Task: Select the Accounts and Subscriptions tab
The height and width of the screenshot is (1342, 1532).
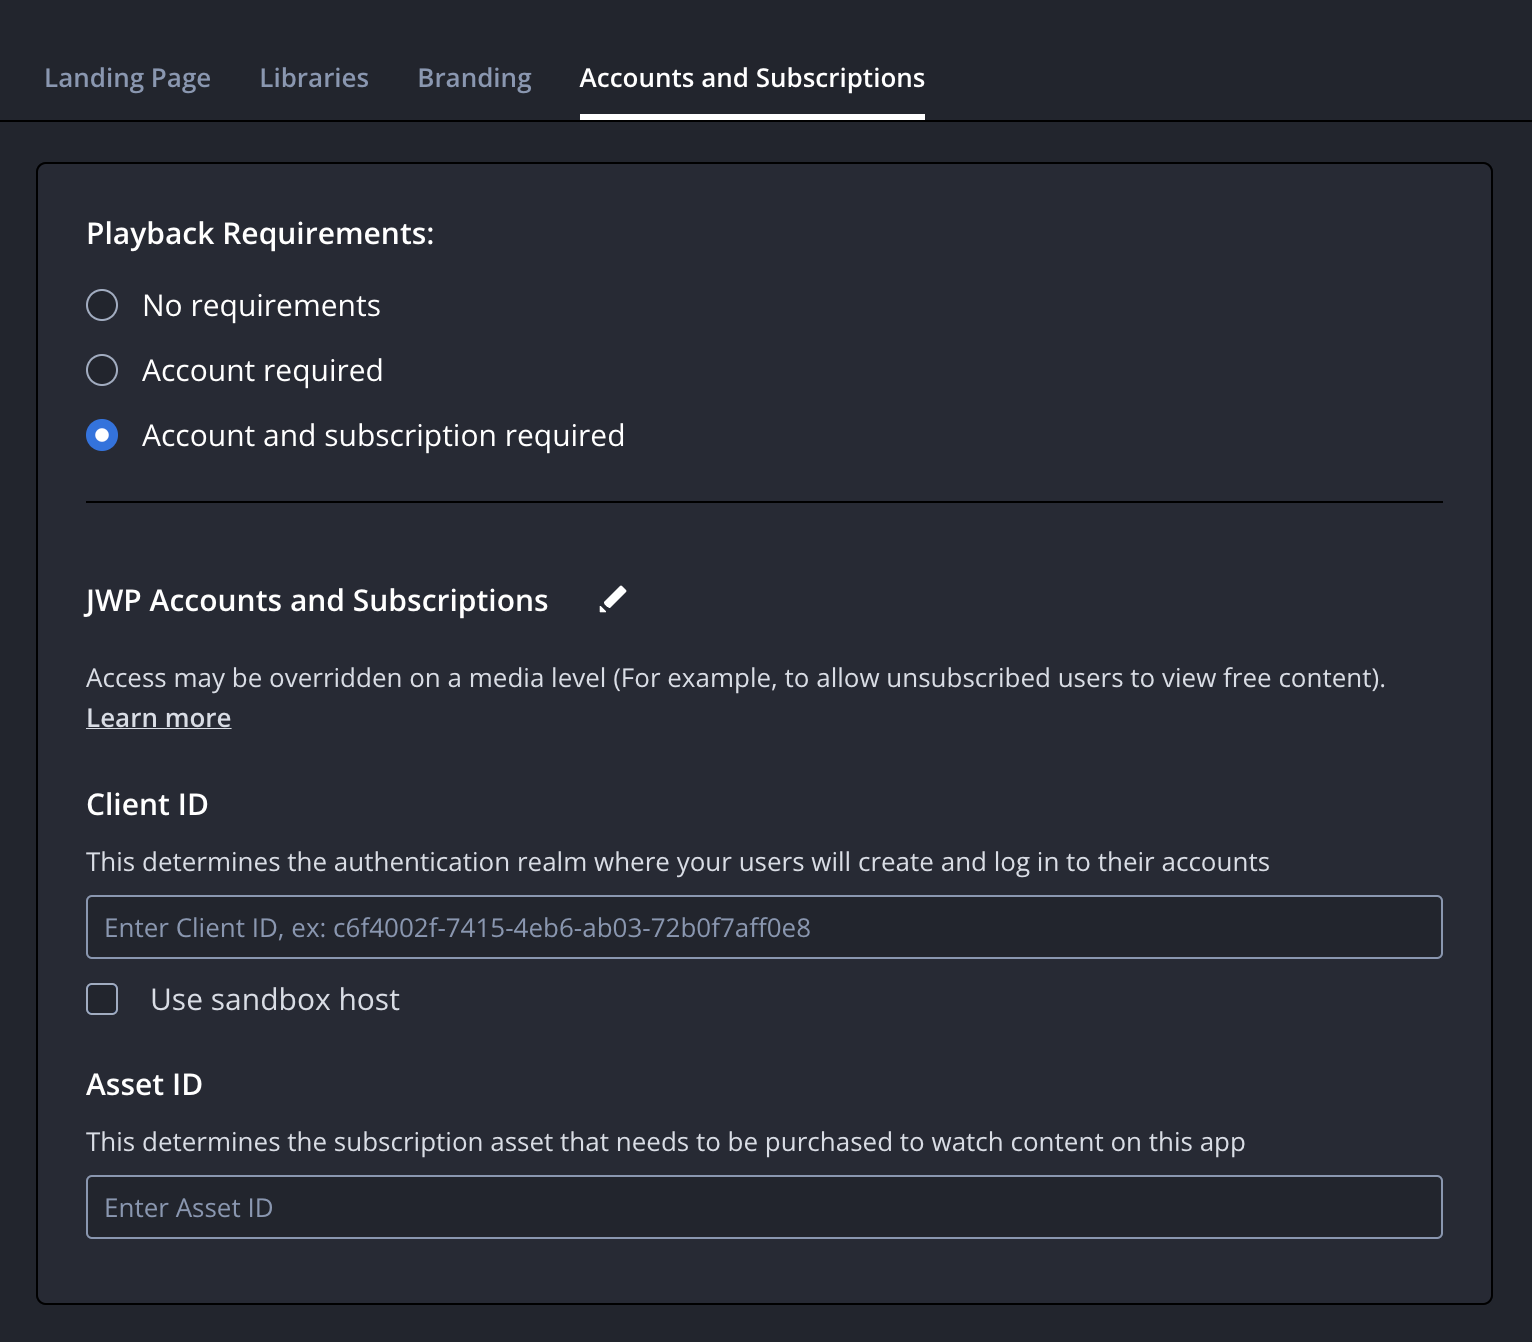Action: 752,78
